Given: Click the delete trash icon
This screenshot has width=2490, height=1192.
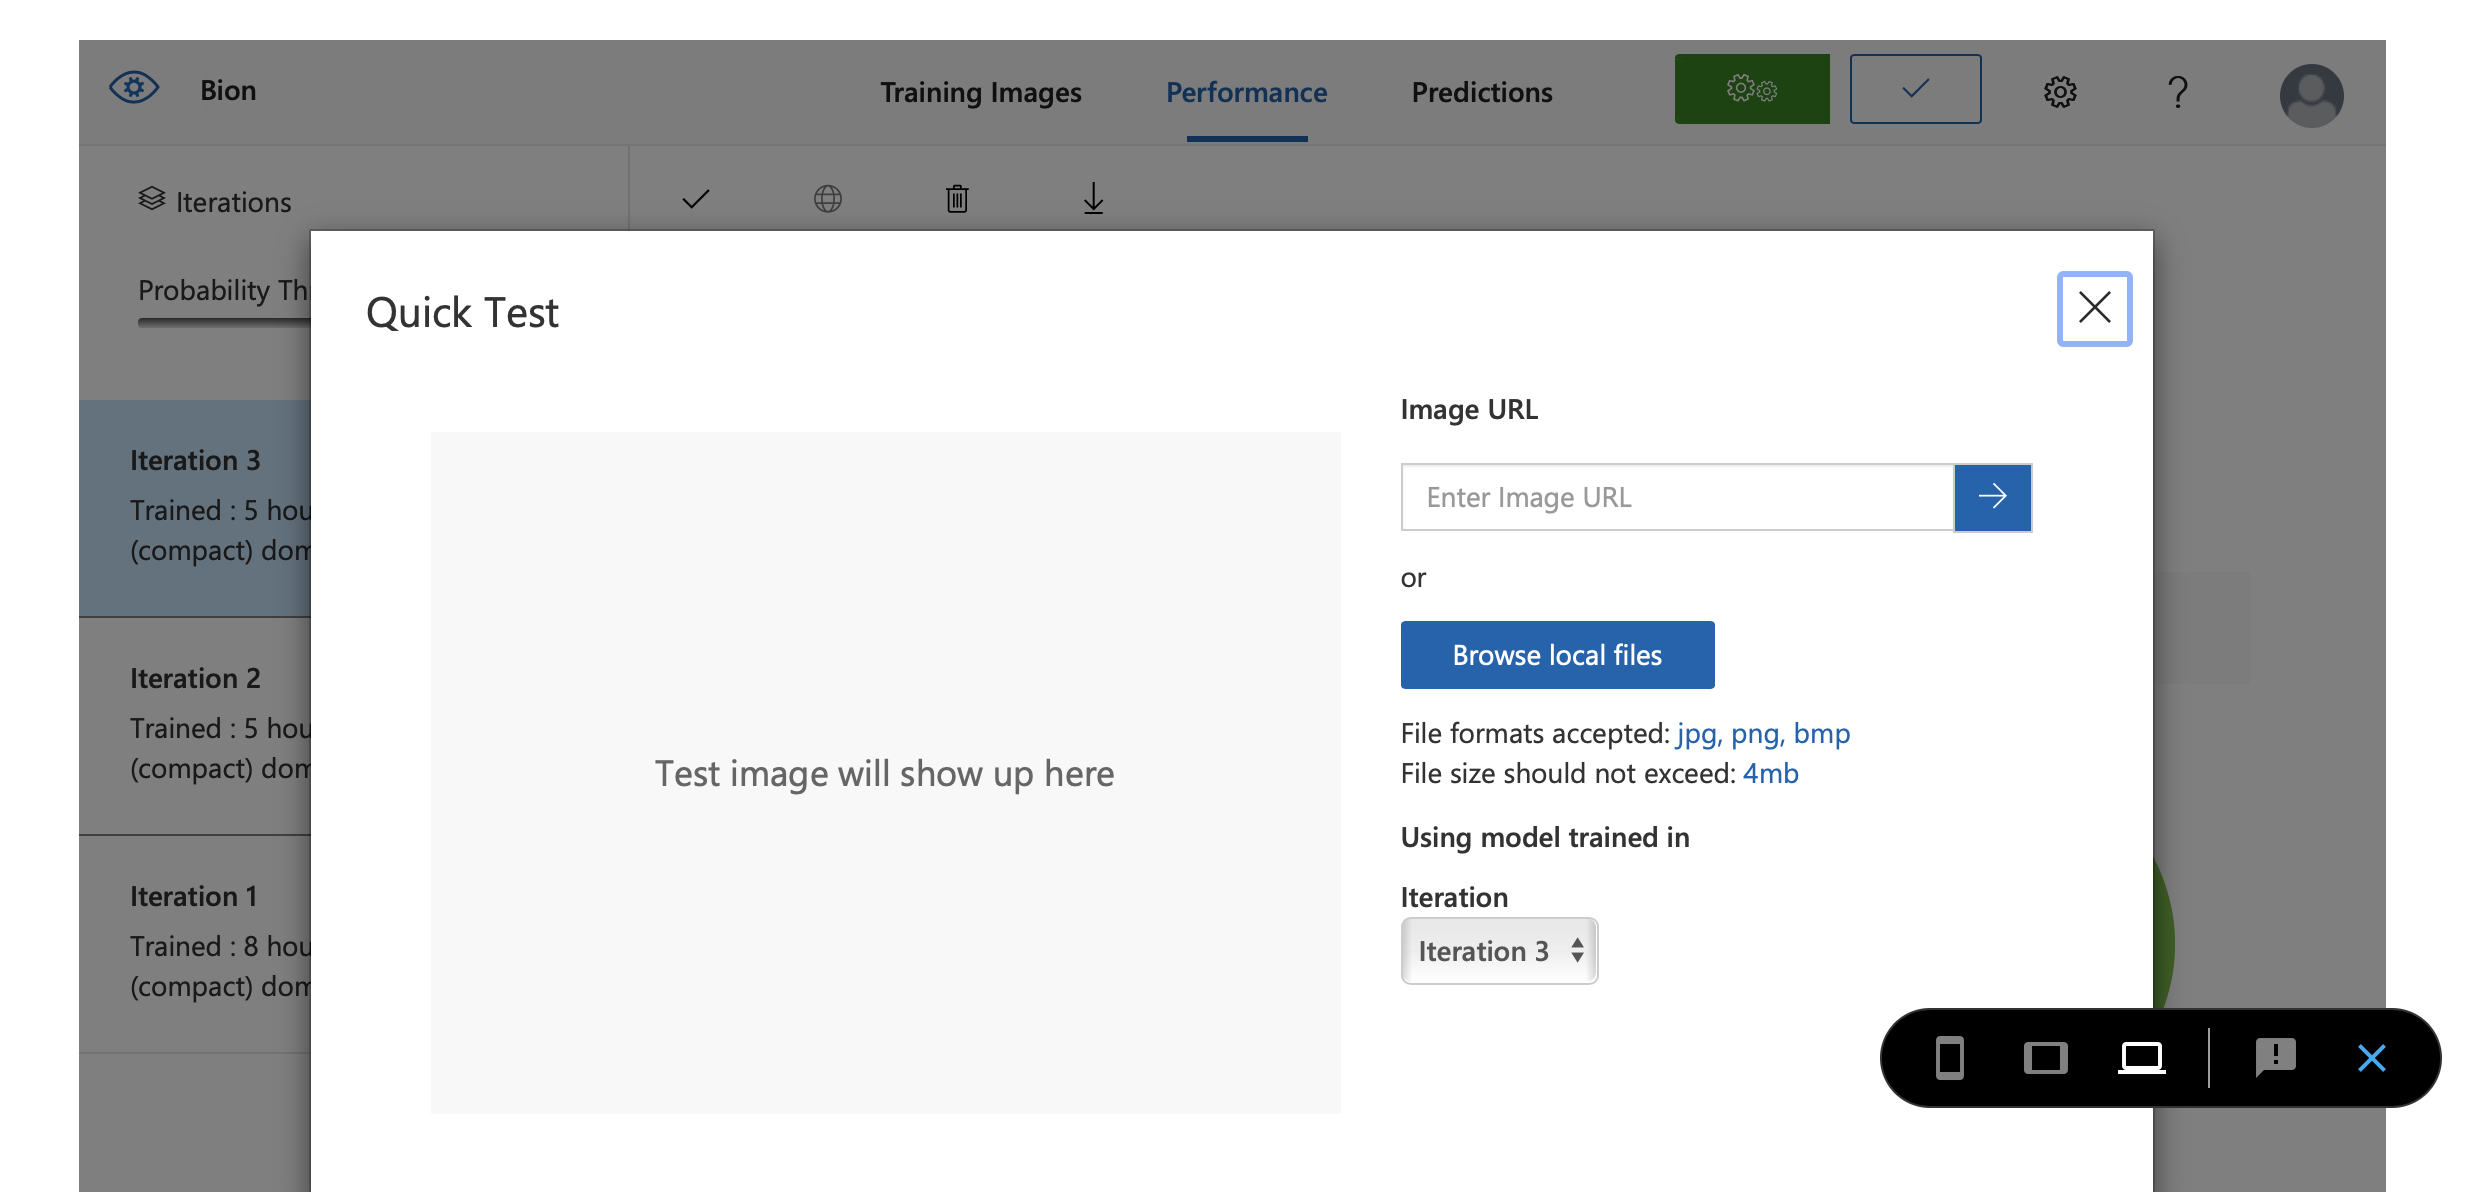Looking at the screenshot, I should 957,198.
